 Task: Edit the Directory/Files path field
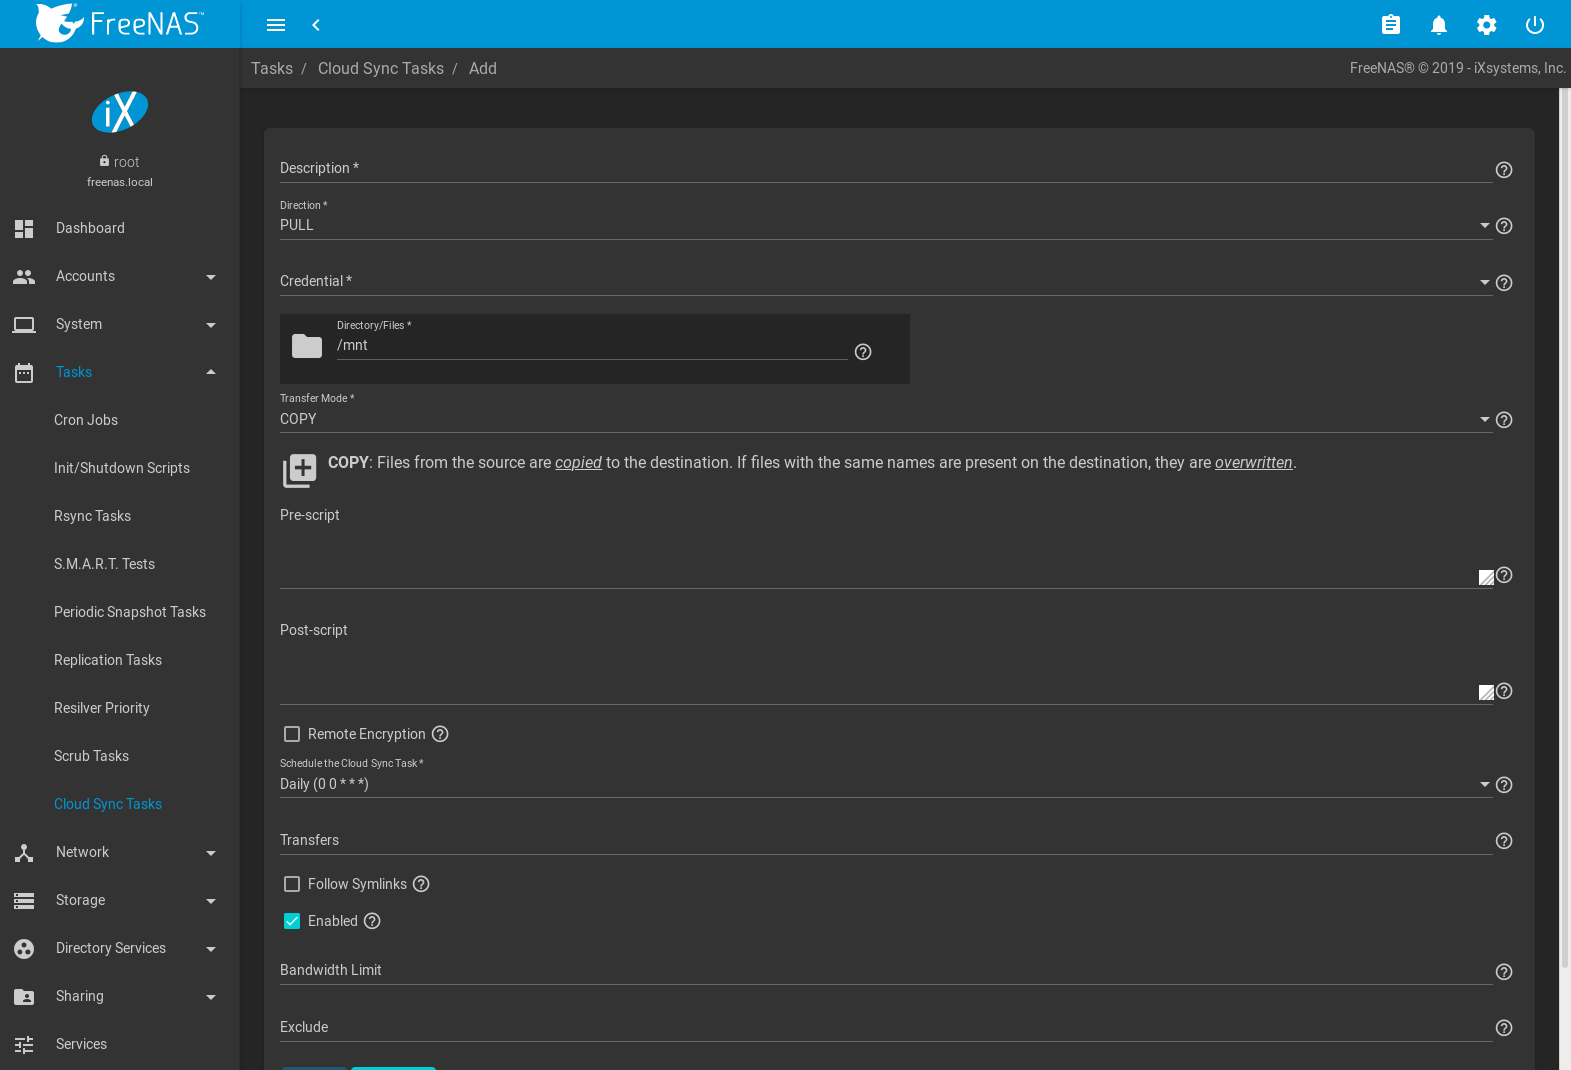point(592,345)
